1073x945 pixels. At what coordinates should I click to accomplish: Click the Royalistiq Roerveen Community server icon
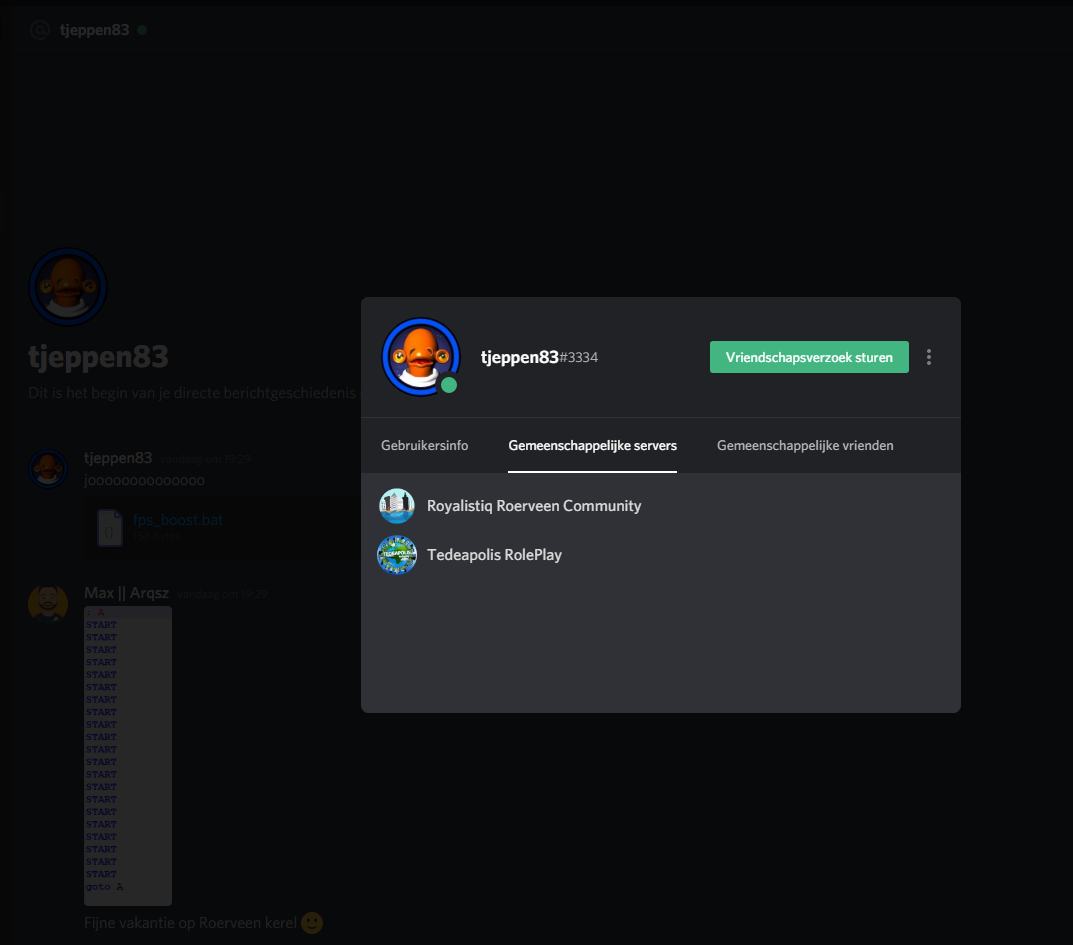point(397,506)
